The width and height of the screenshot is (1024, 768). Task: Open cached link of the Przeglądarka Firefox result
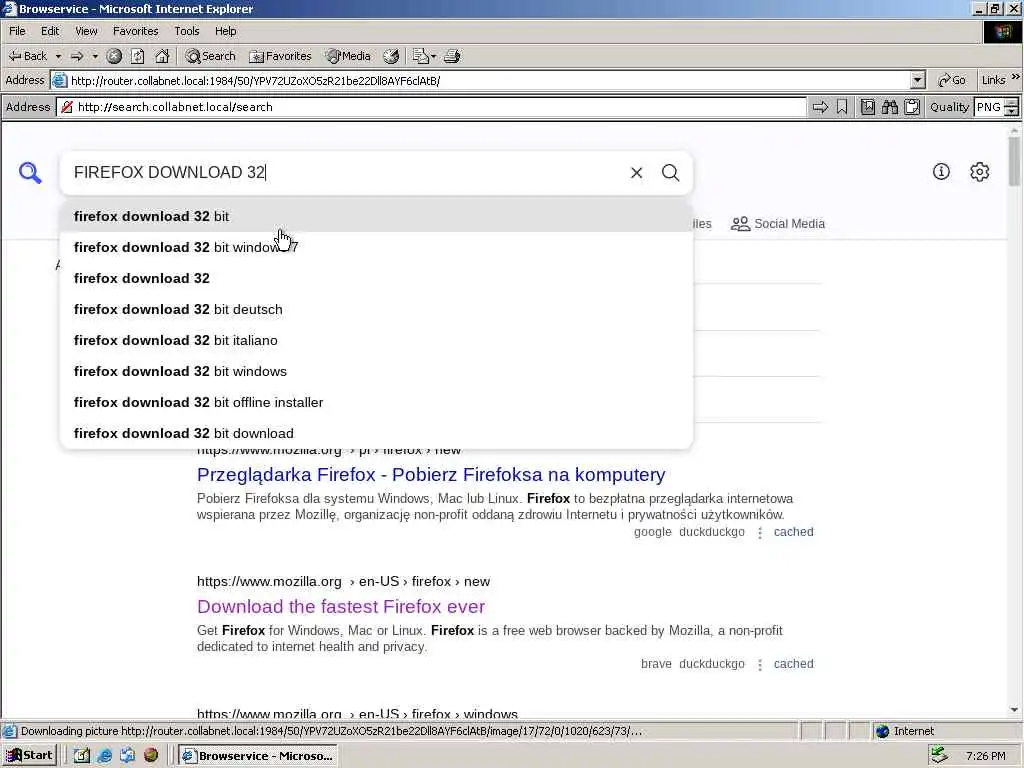pos(793,532)
